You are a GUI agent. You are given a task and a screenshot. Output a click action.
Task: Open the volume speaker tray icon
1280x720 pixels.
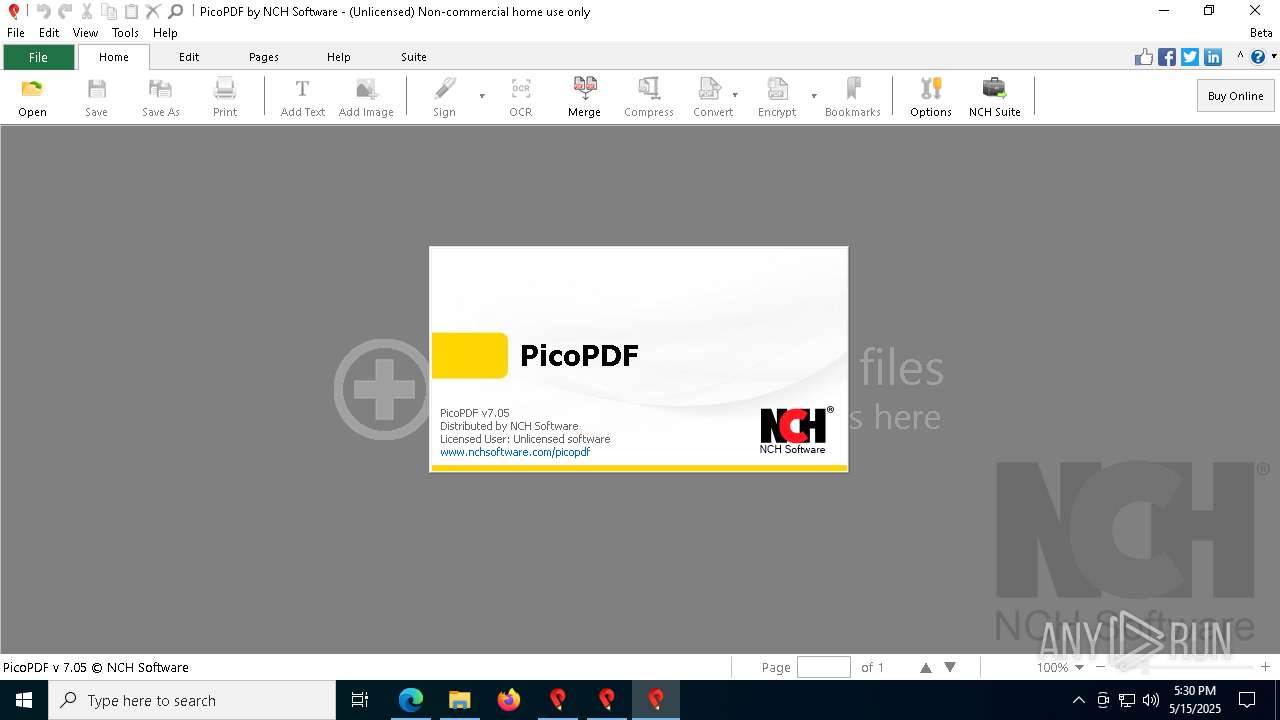1150,700
